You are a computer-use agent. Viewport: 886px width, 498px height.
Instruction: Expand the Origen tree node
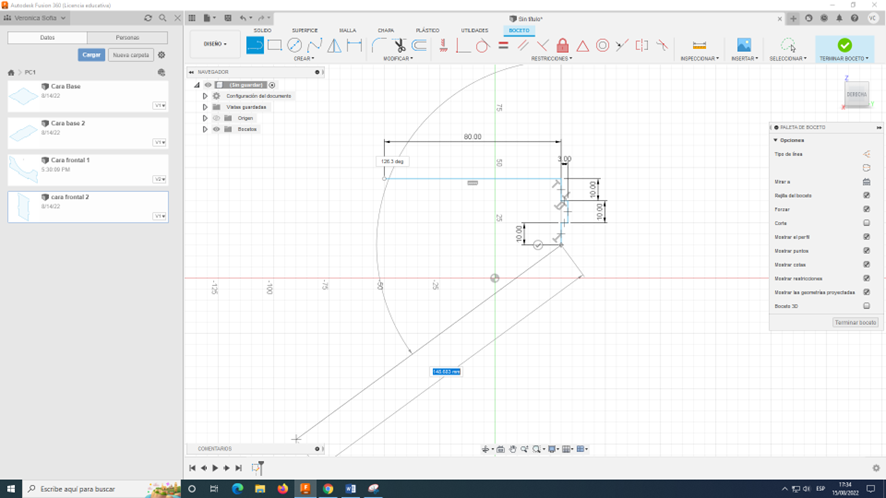[205, 118]
